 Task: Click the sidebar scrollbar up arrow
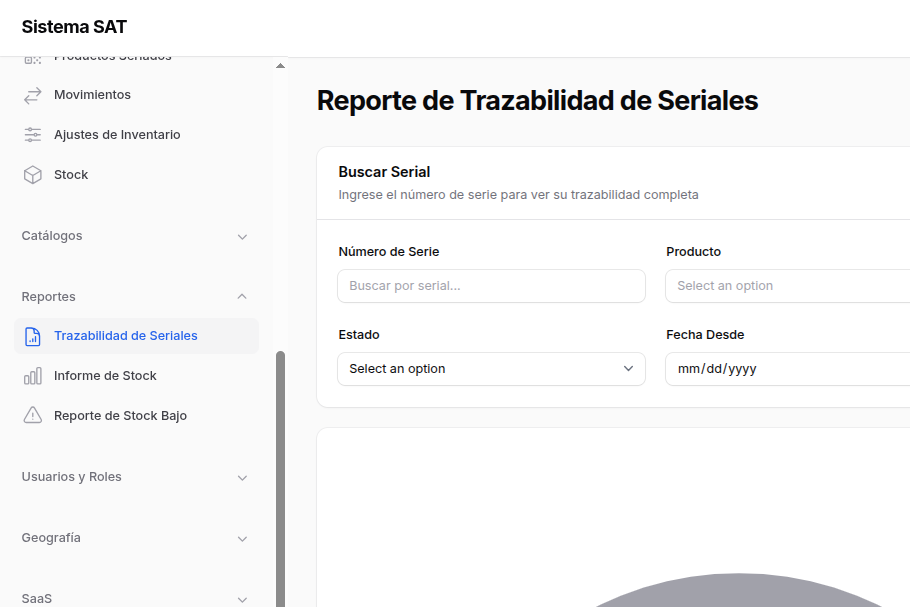click(x=280, y=66)
